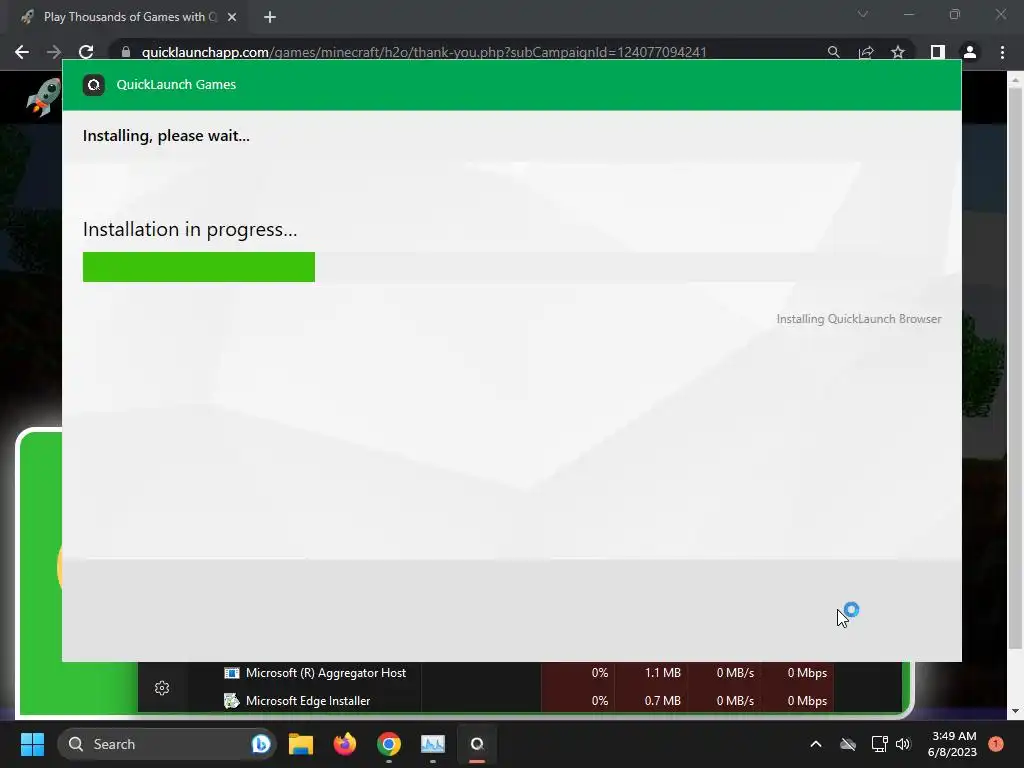Click Aggregator Host process icon
Image resolution: width=1024 pixels, height=768 pixels.
(x=232, y=673)
